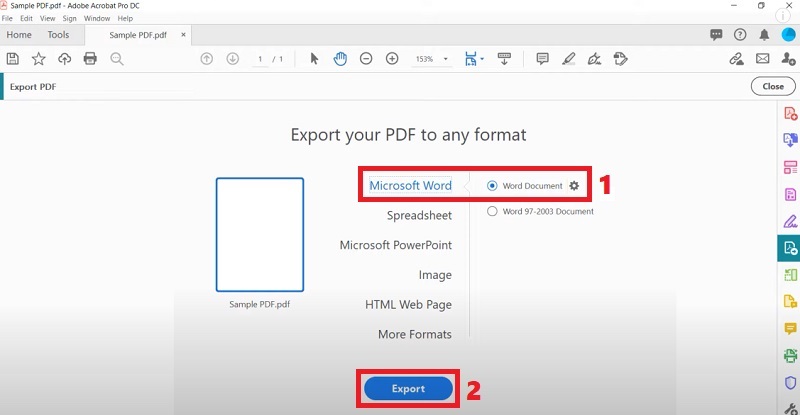Open Fill & Sign tool in right sidebar
800x415 pixels.
coord(790,222)
